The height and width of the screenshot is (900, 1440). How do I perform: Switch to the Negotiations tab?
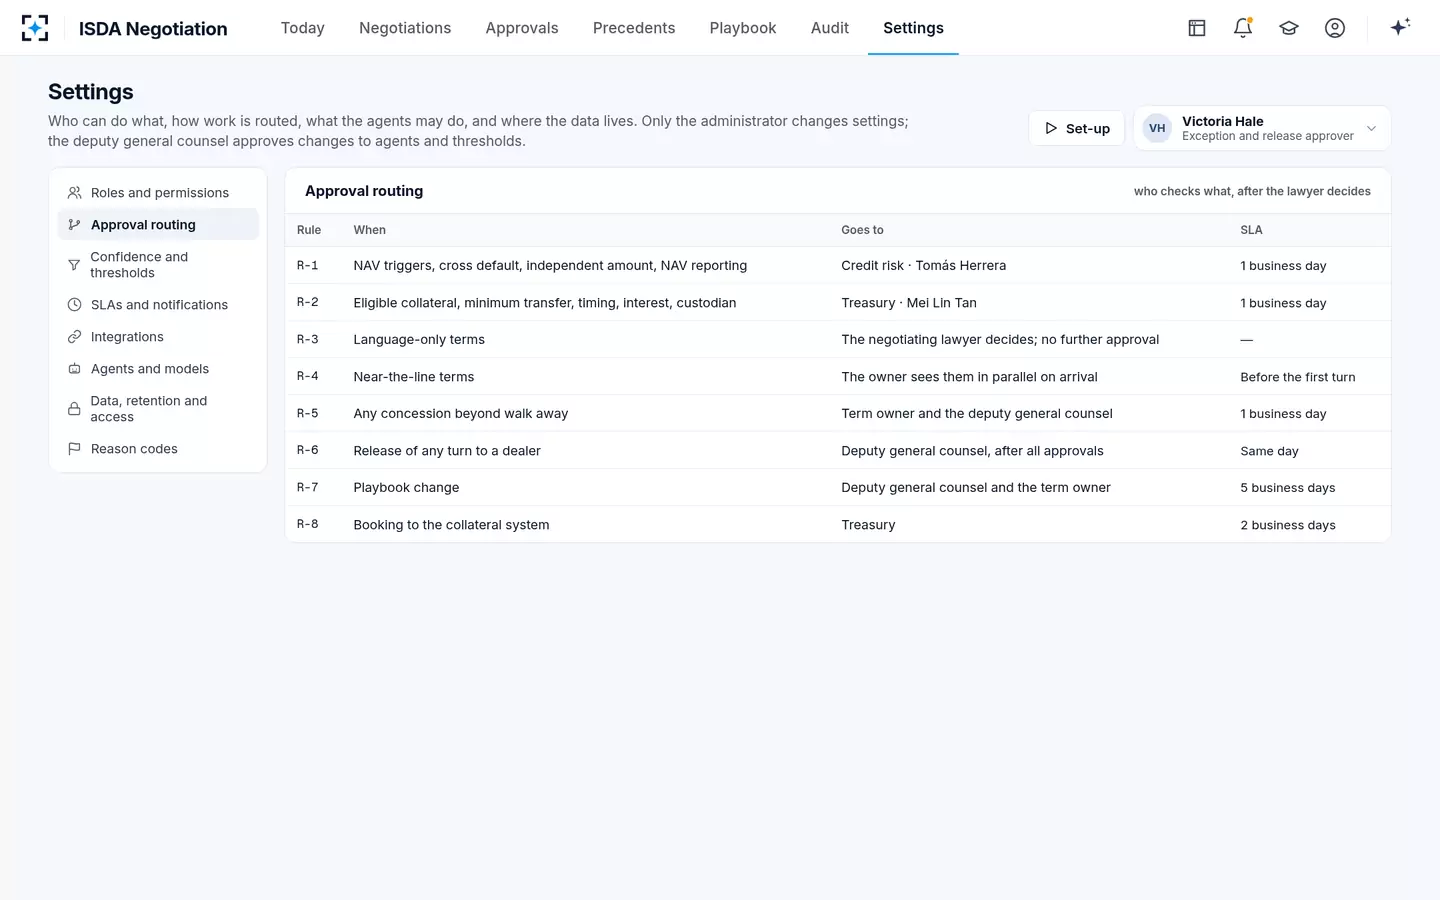[405, 28]
